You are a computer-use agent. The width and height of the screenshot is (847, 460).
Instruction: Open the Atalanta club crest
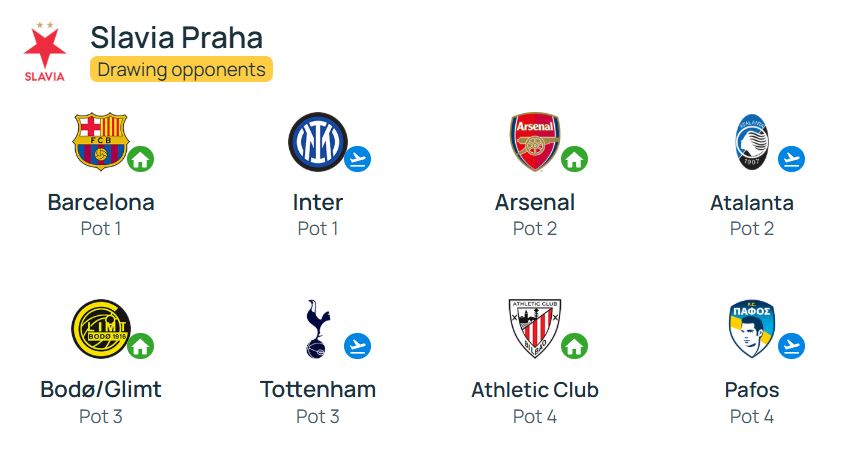pos(752,142)
